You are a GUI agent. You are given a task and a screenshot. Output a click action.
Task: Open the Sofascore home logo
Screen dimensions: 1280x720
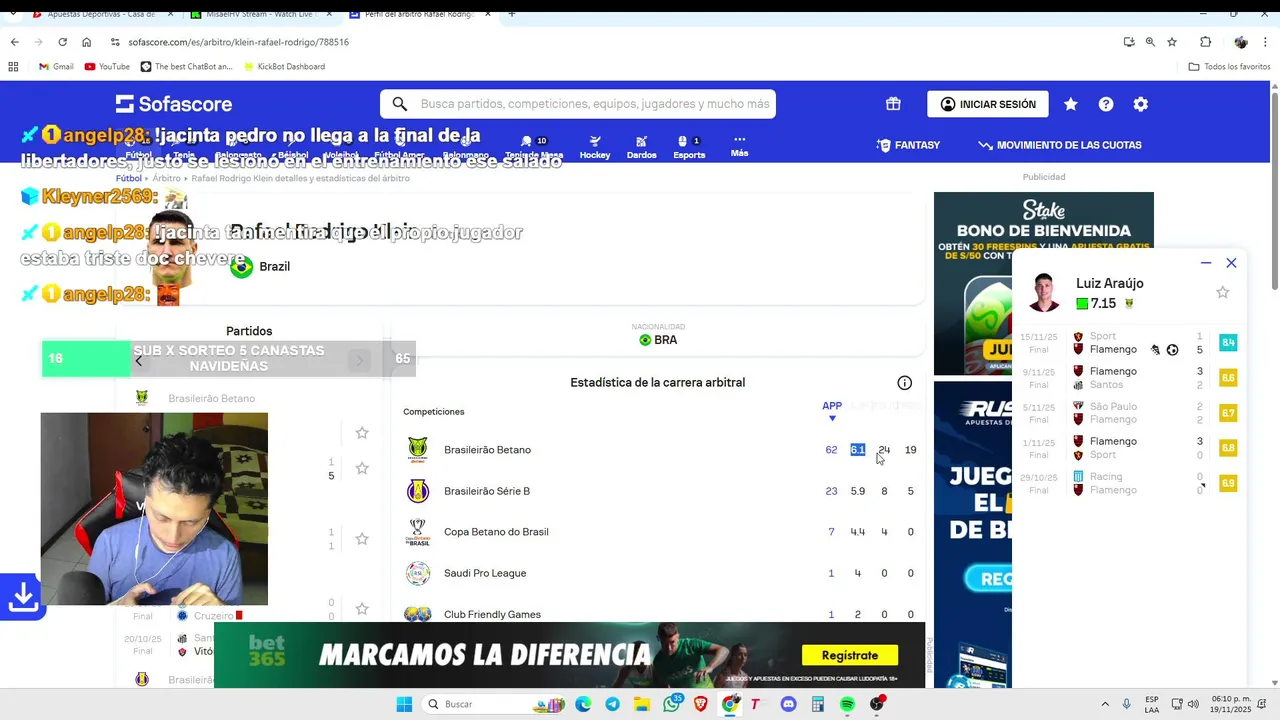pyautogui.click(x=174, y=104)
